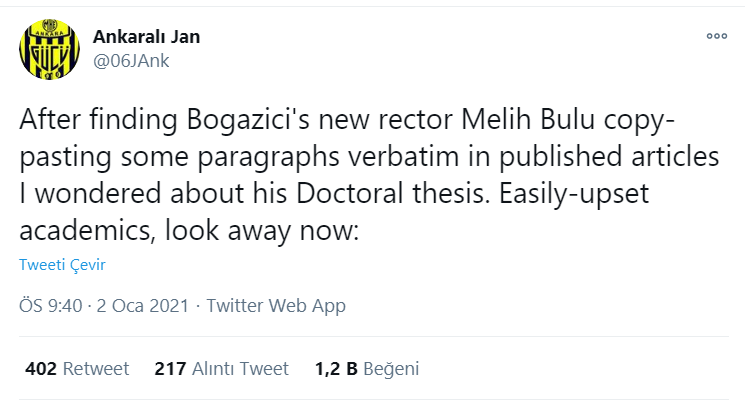Click the Retweet label text
Screen dimensions: 745x403
96,368
